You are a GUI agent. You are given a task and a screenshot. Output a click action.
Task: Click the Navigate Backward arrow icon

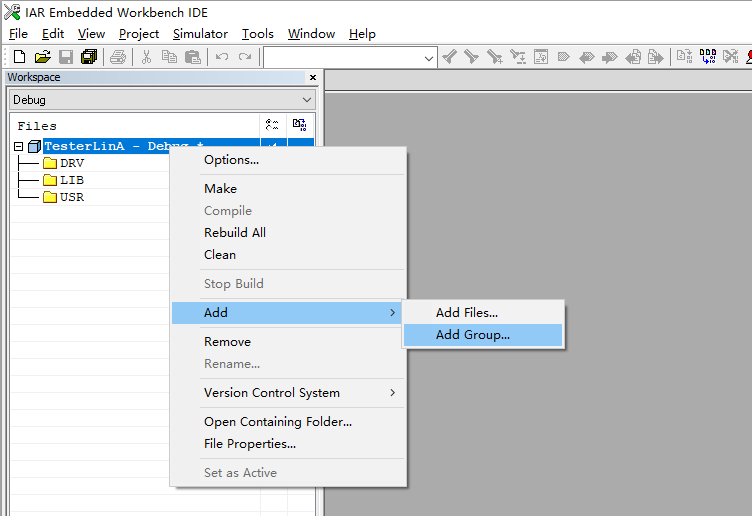coord(587,57)
